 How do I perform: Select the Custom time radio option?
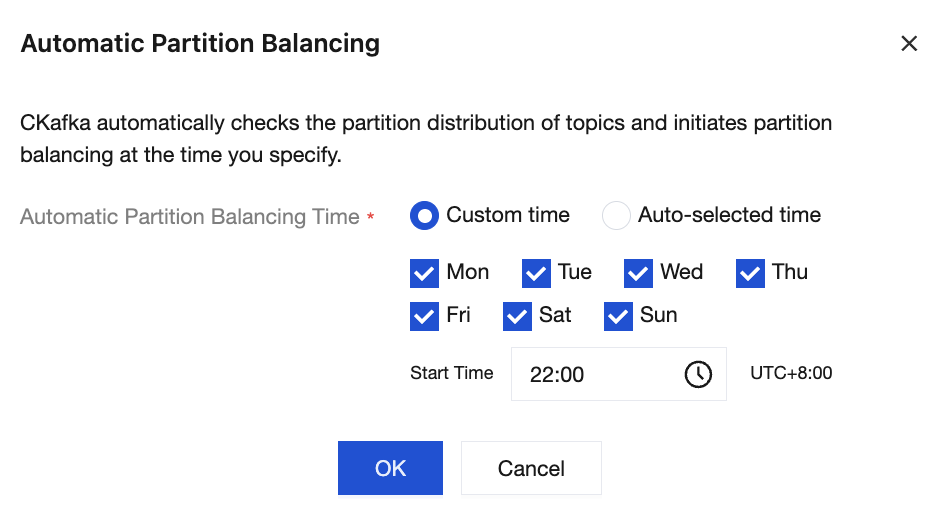424,215
